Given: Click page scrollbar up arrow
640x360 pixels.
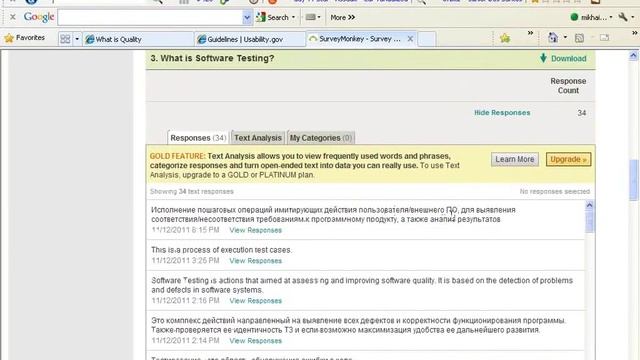Looking at the screenshot, I should [633, 56].
